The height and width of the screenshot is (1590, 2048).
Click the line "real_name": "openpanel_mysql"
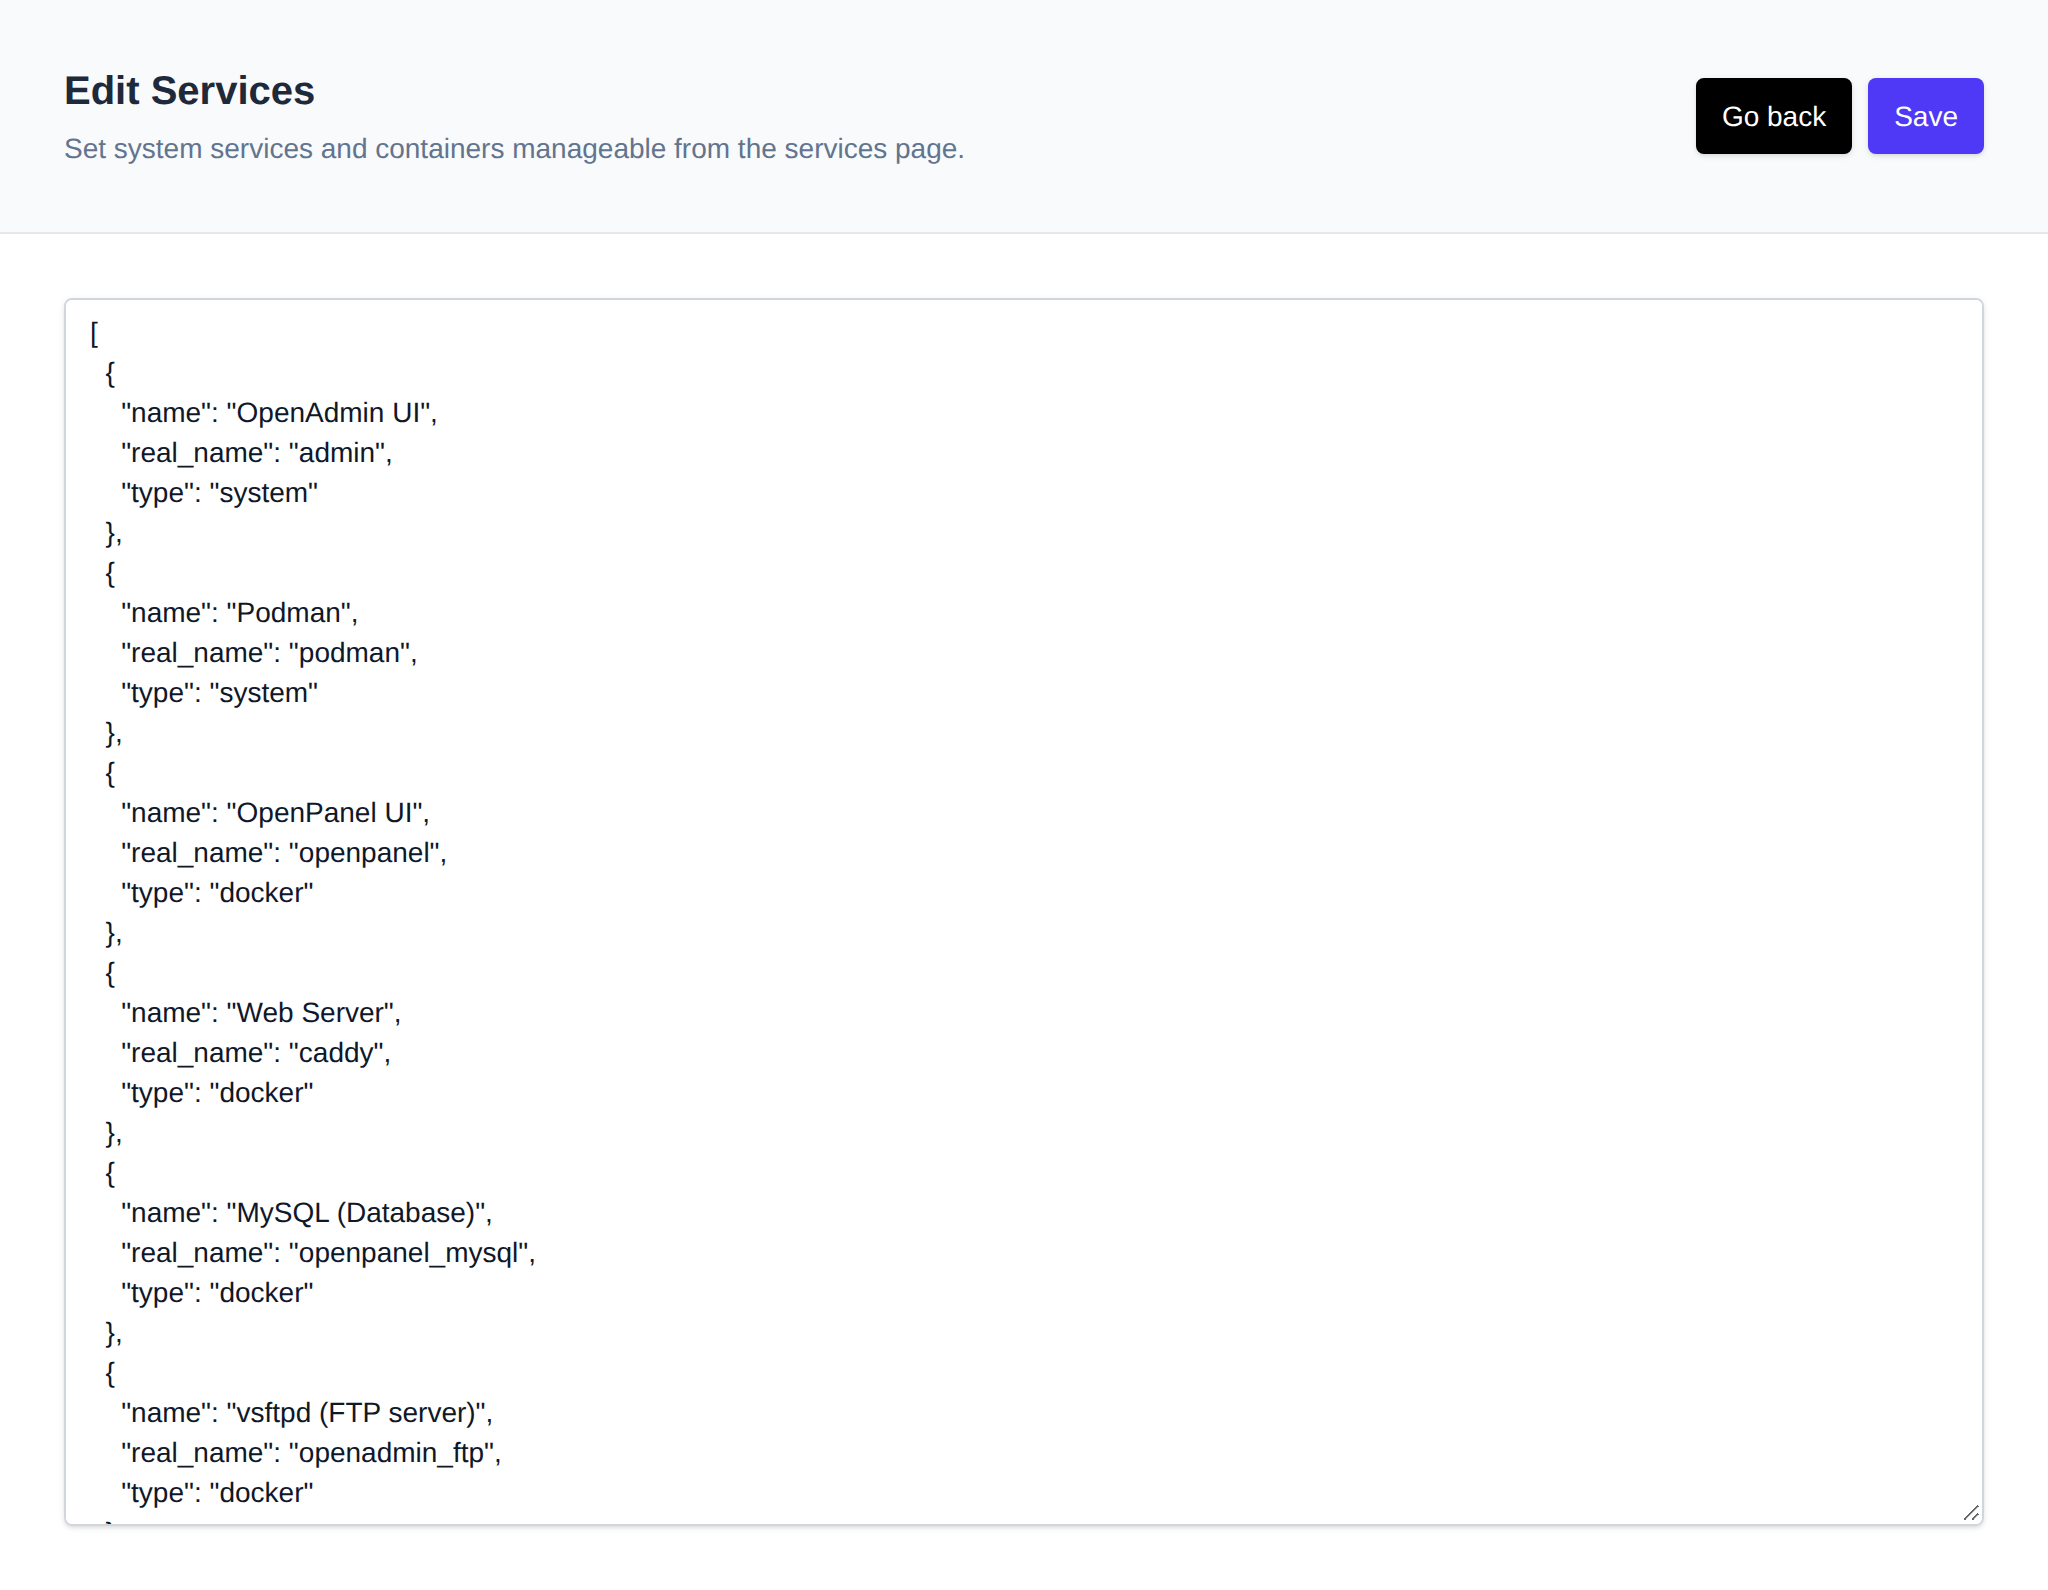tap(328, 1253)
